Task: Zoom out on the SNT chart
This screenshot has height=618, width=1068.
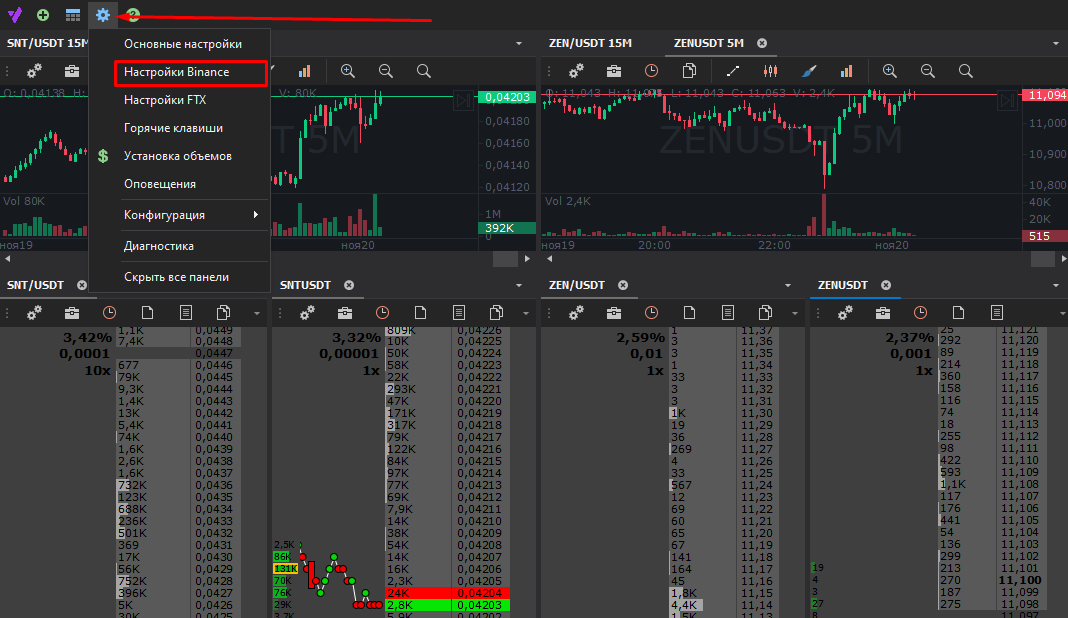Action: pos(386,71)
